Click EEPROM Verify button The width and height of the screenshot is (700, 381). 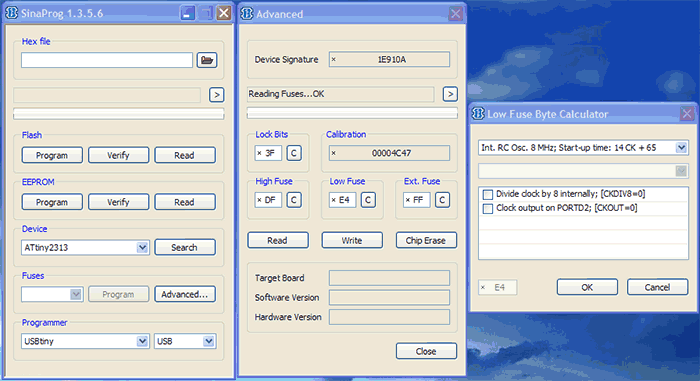[x=118, y=202]
